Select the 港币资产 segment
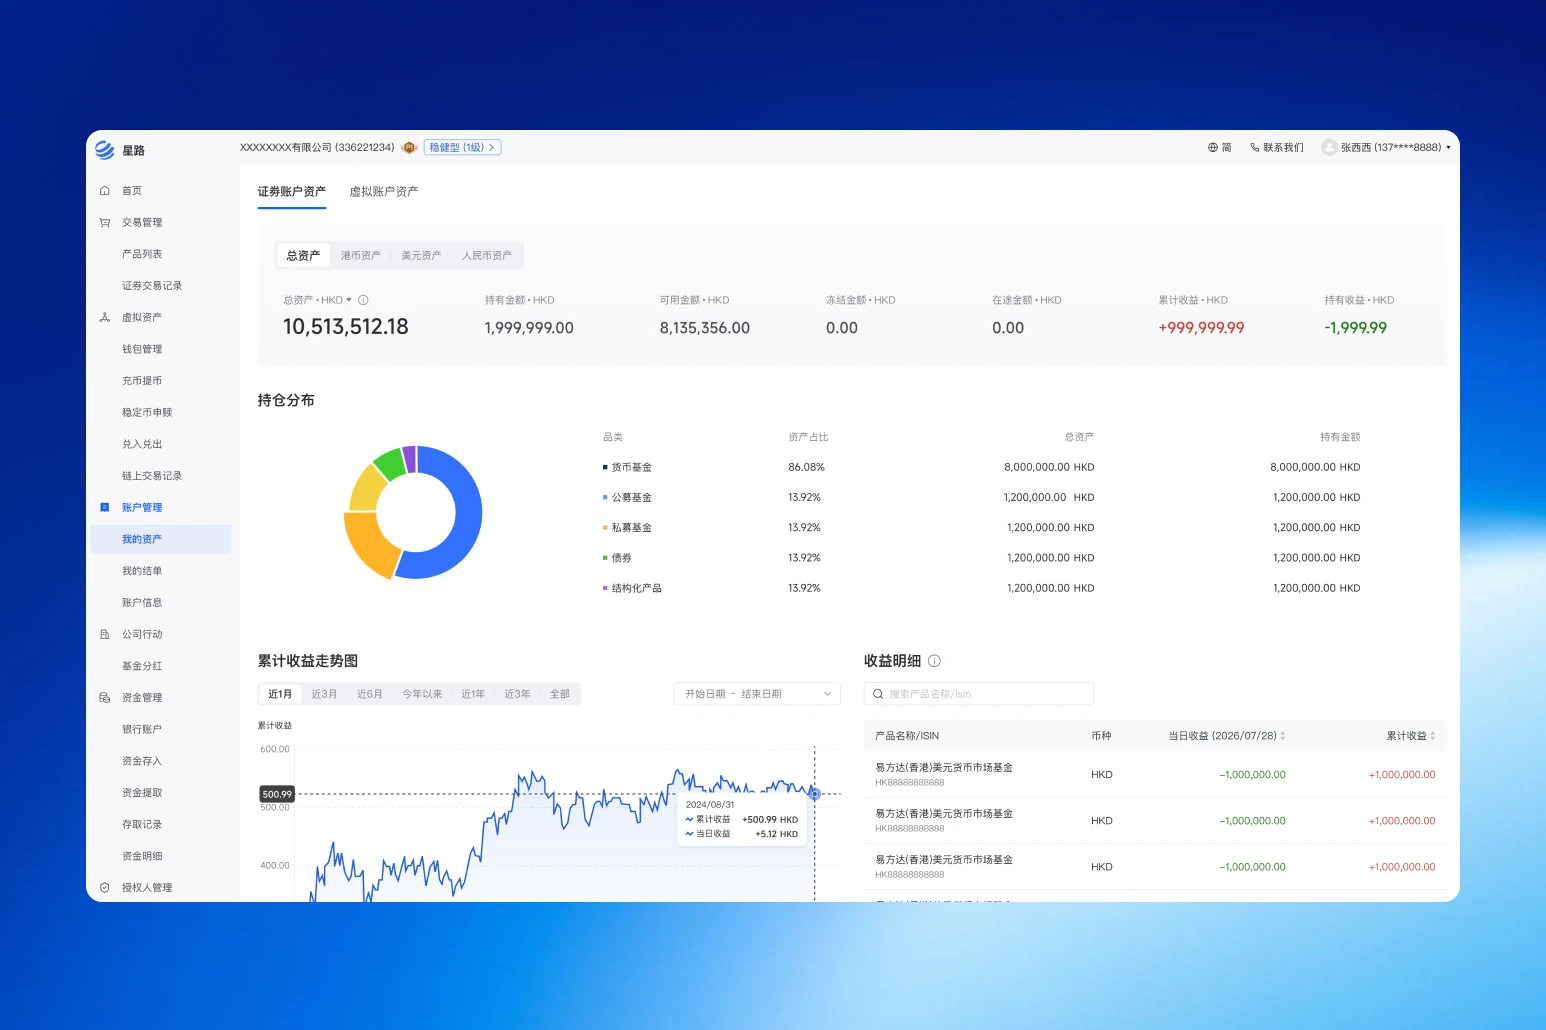This screenshot has width=1546, height=1030. [x=360, y=255]
